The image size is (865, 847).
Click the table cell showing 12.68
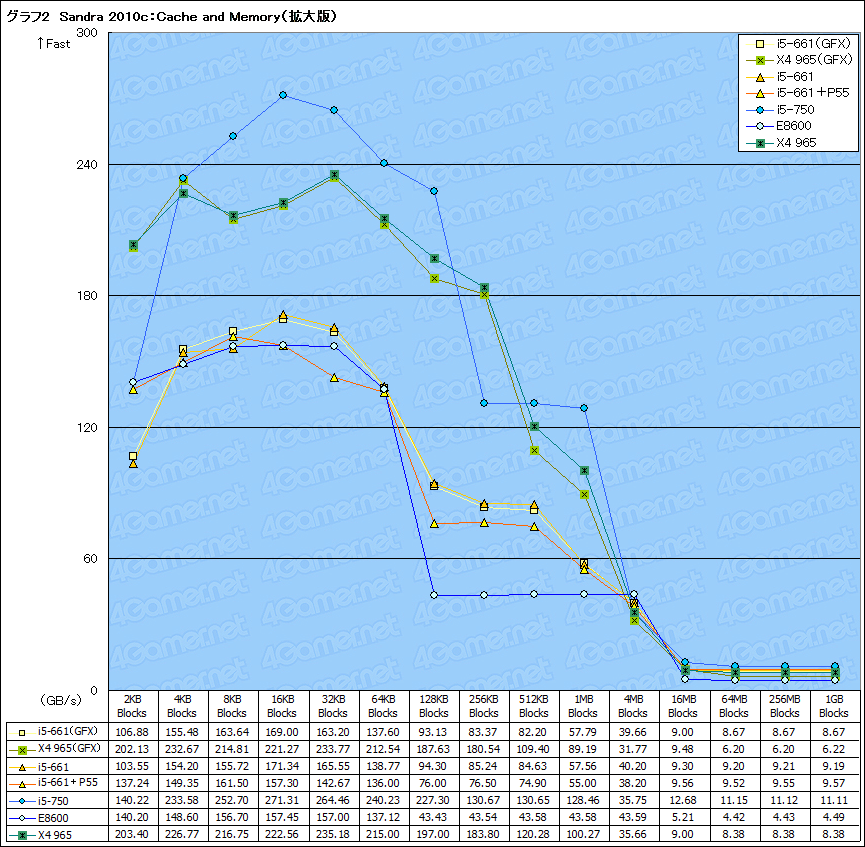(684, 800)
